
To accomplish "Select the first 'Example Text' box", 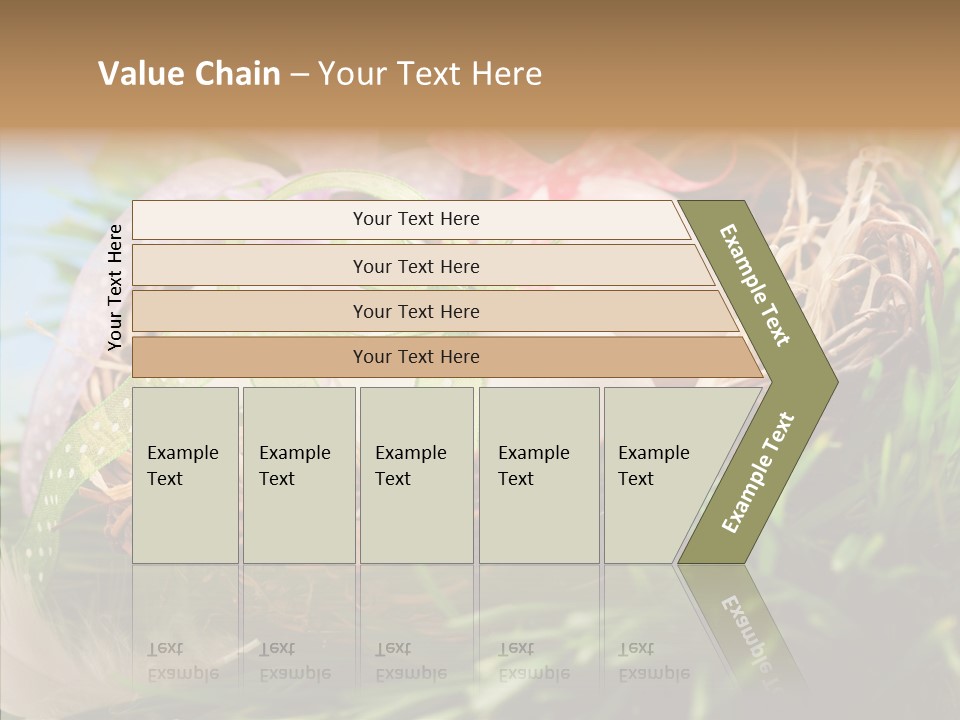I will point(185,474).
